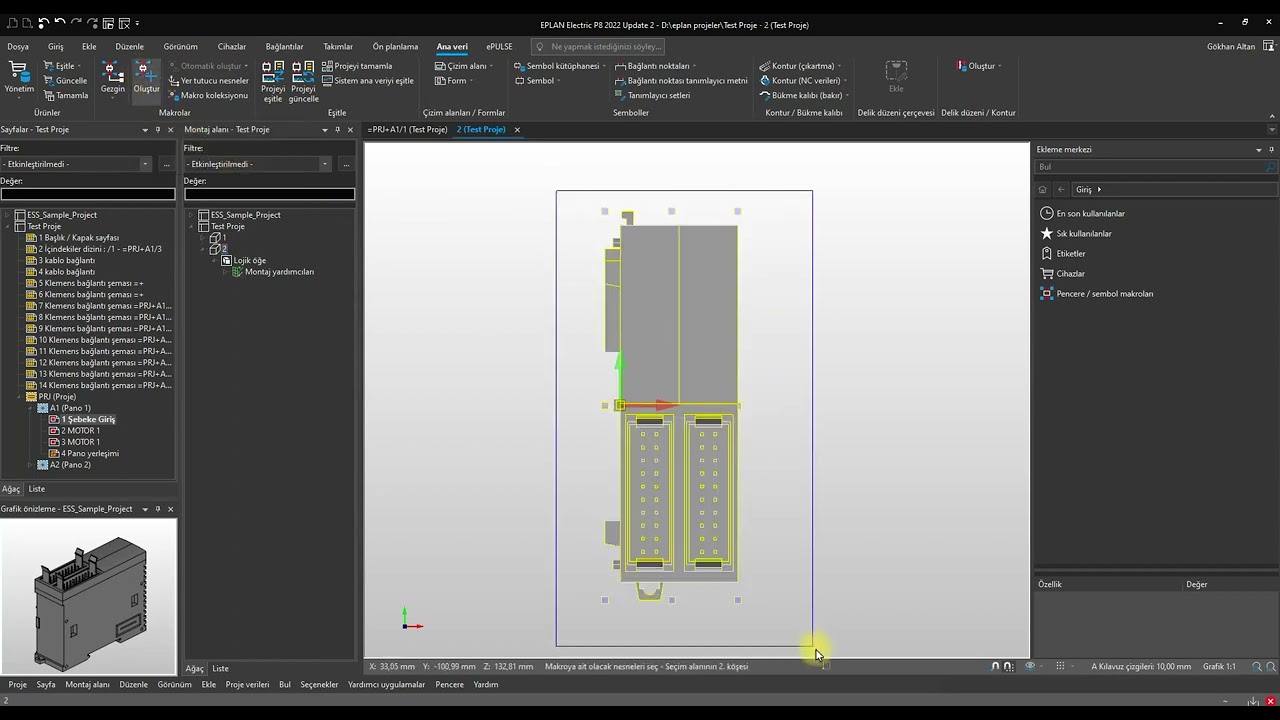1280x720 pixels.
Task: Toggle grid snap magnet icon with dots
Action: 1009,666
